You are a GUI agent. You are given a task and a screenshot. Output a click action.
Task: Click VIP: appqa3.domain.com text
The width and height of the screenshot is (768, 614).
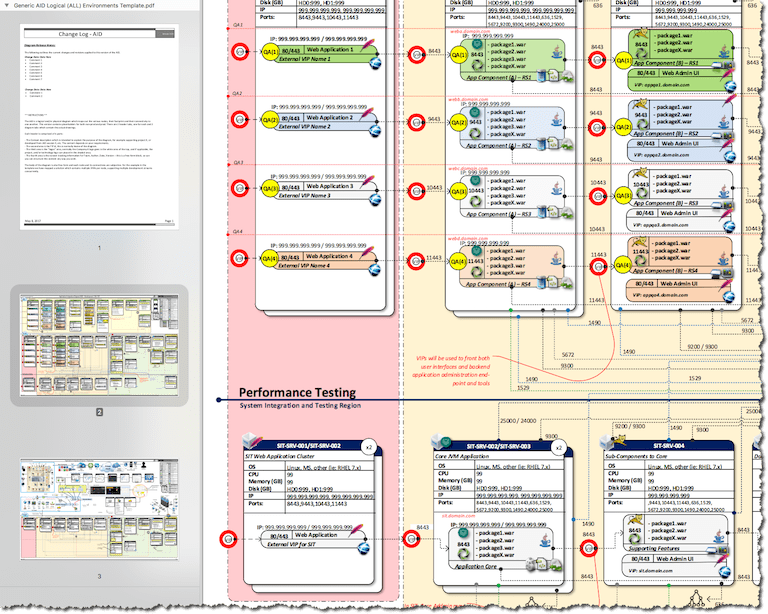[661, 225]
